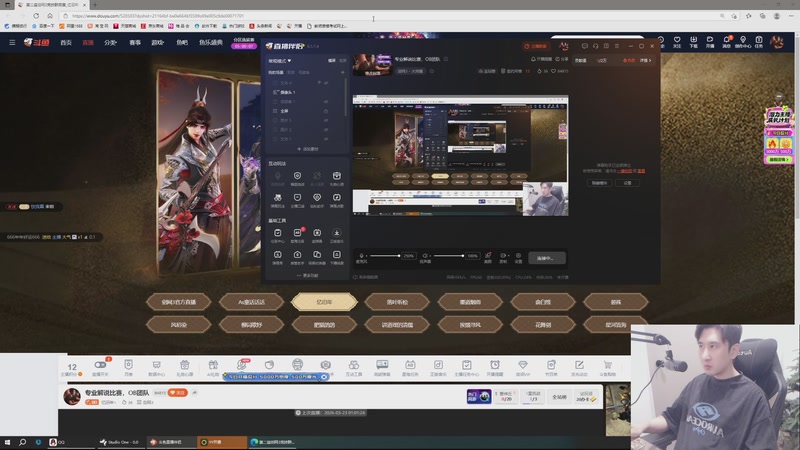Click the 100% speaker volume value

point(472,256)
